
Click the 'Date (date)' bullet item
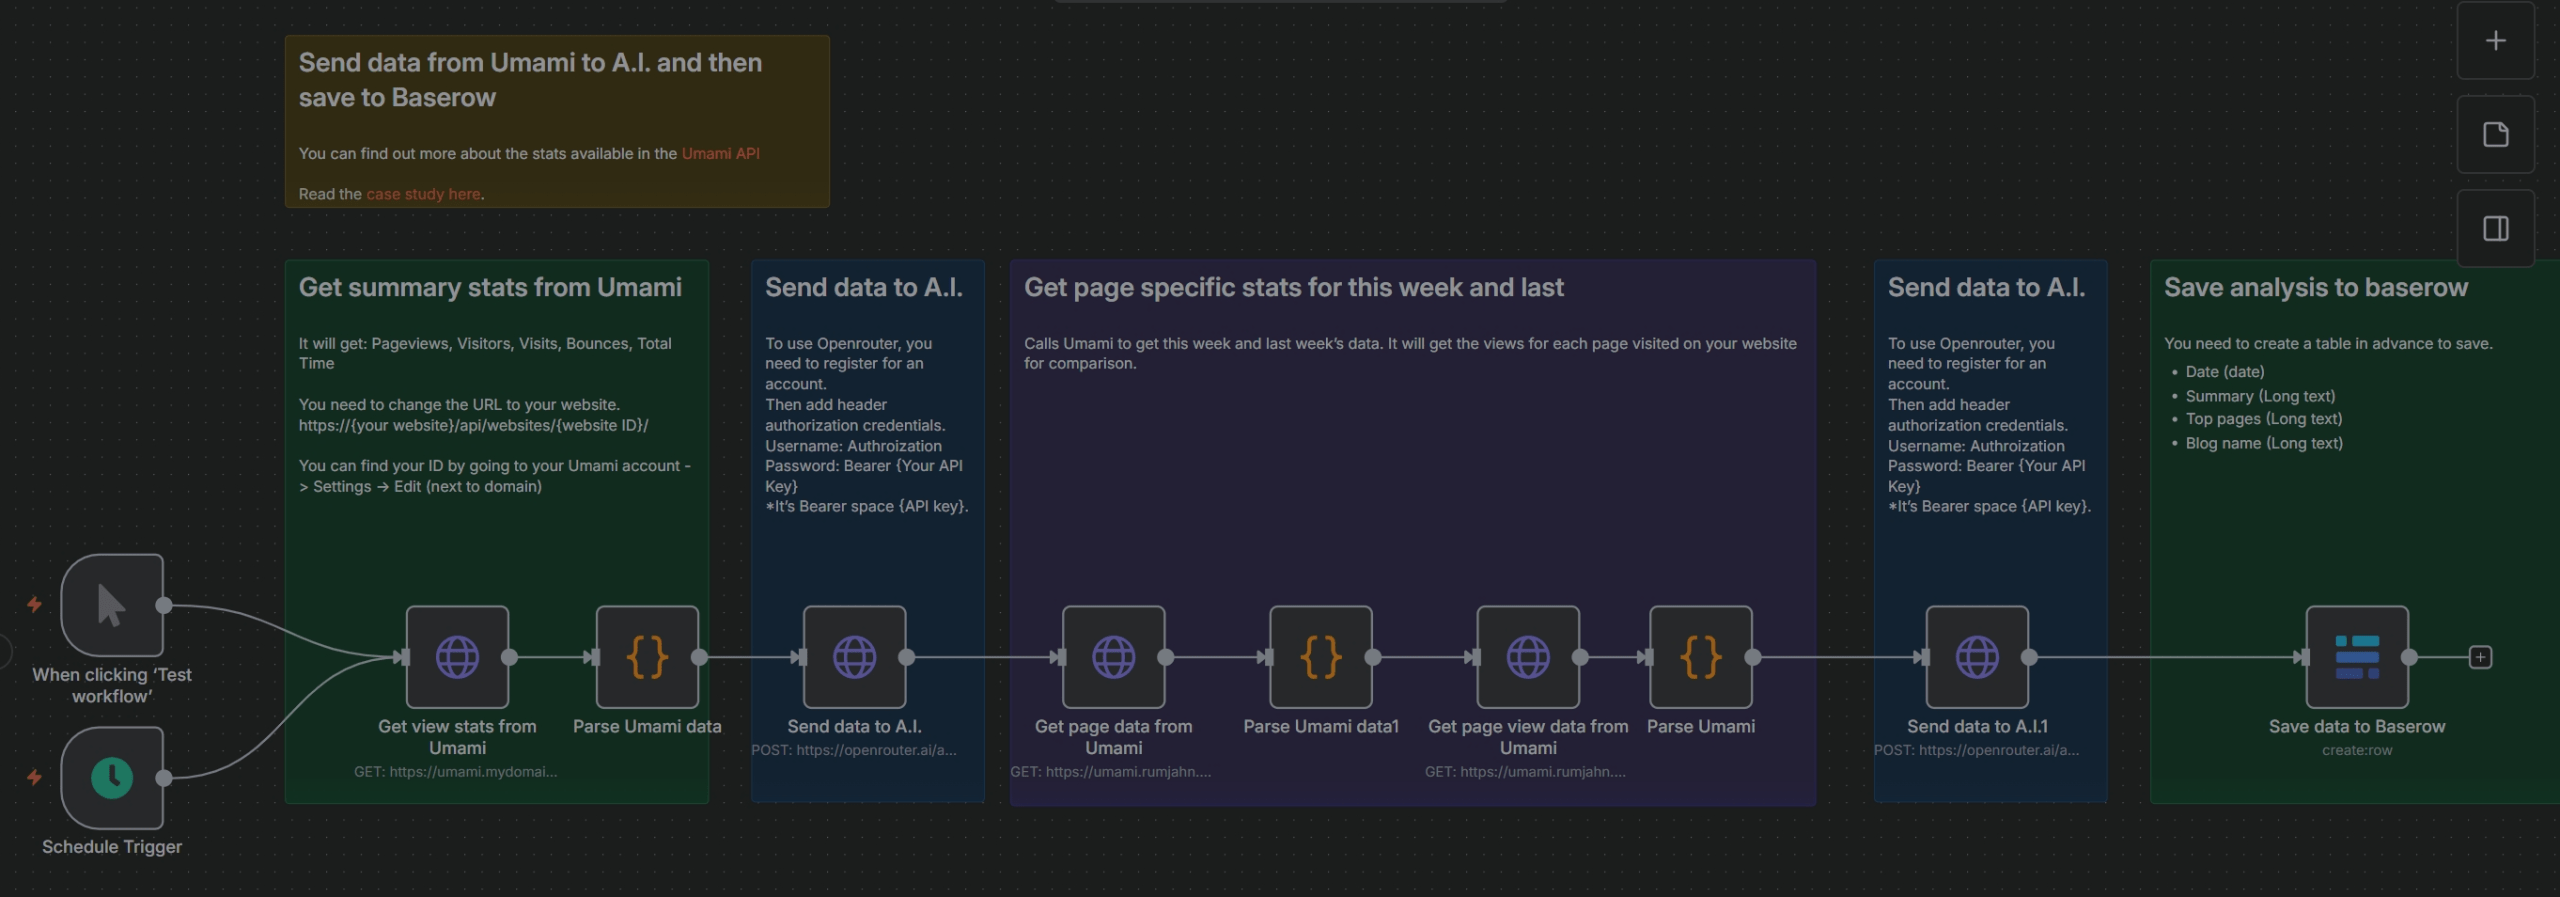tap(2225, 371)
